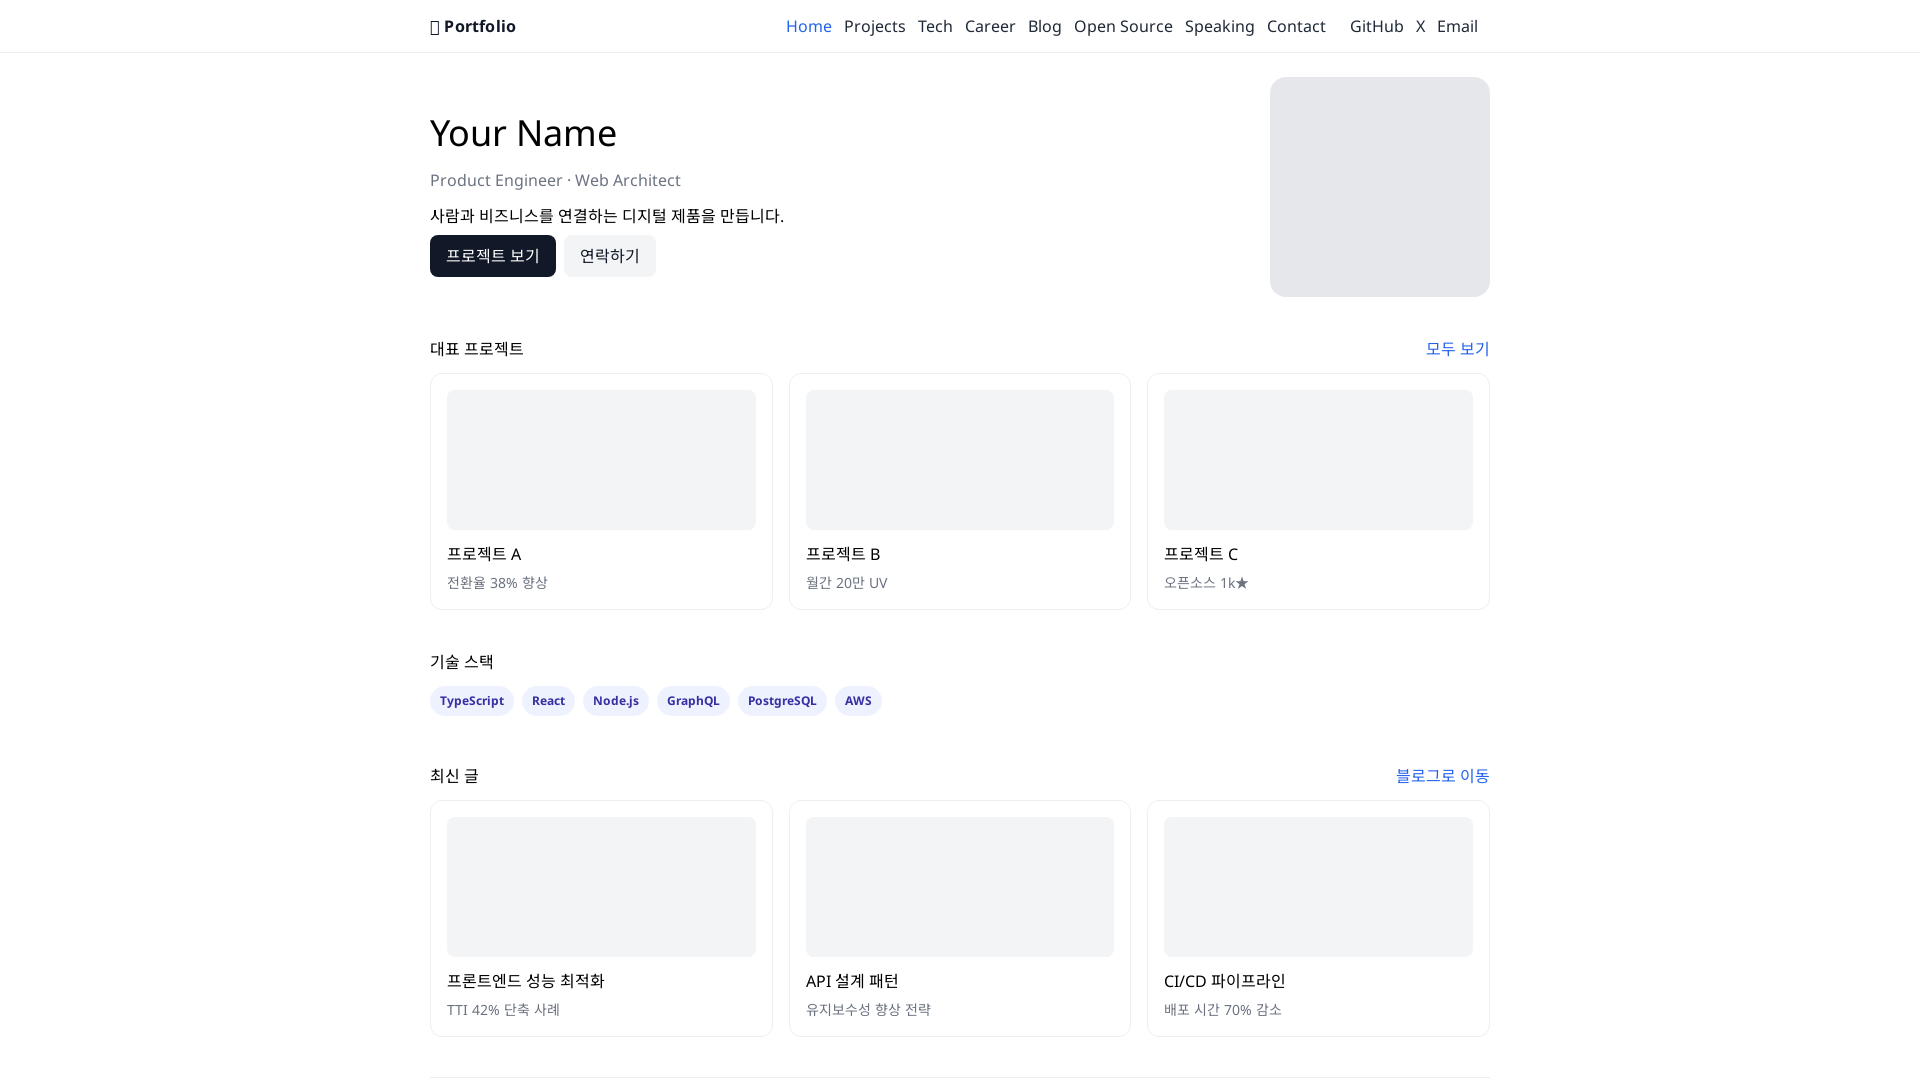The height and width of the screenshot is (1080, 1920).
Task: Open the Contact page
Action: click(1296, 26)
